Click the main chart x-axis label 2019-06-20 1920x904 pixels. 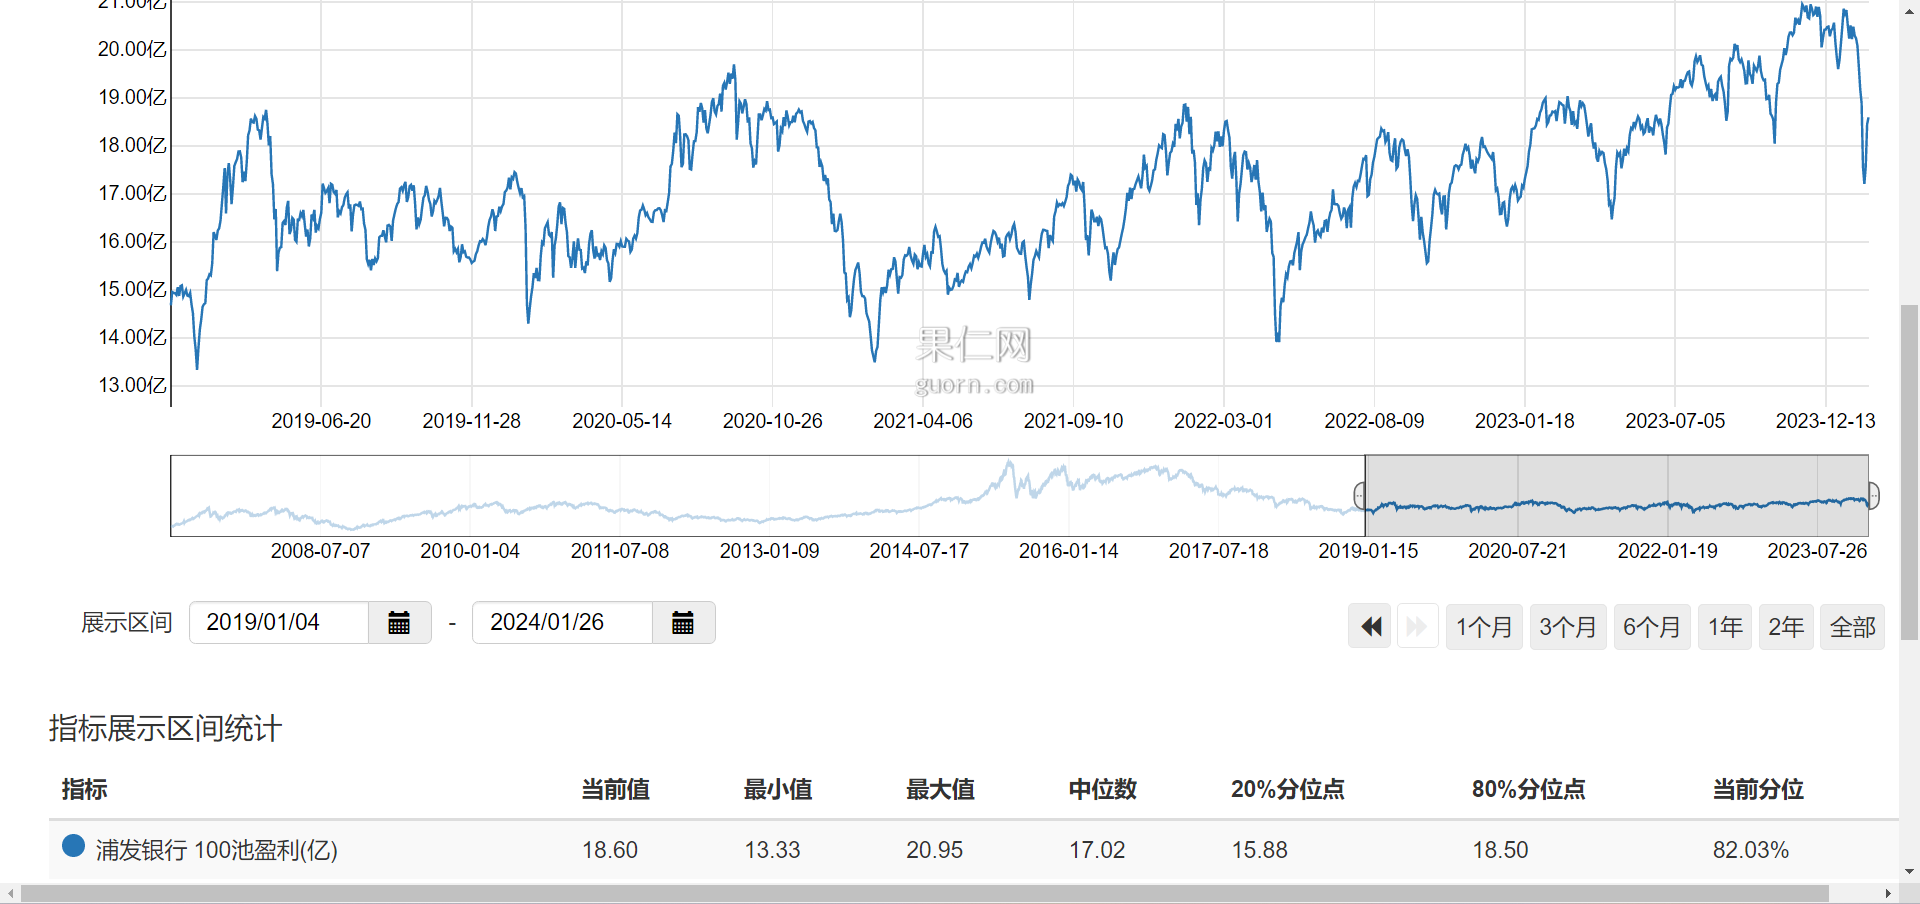(x=321, y=421)
